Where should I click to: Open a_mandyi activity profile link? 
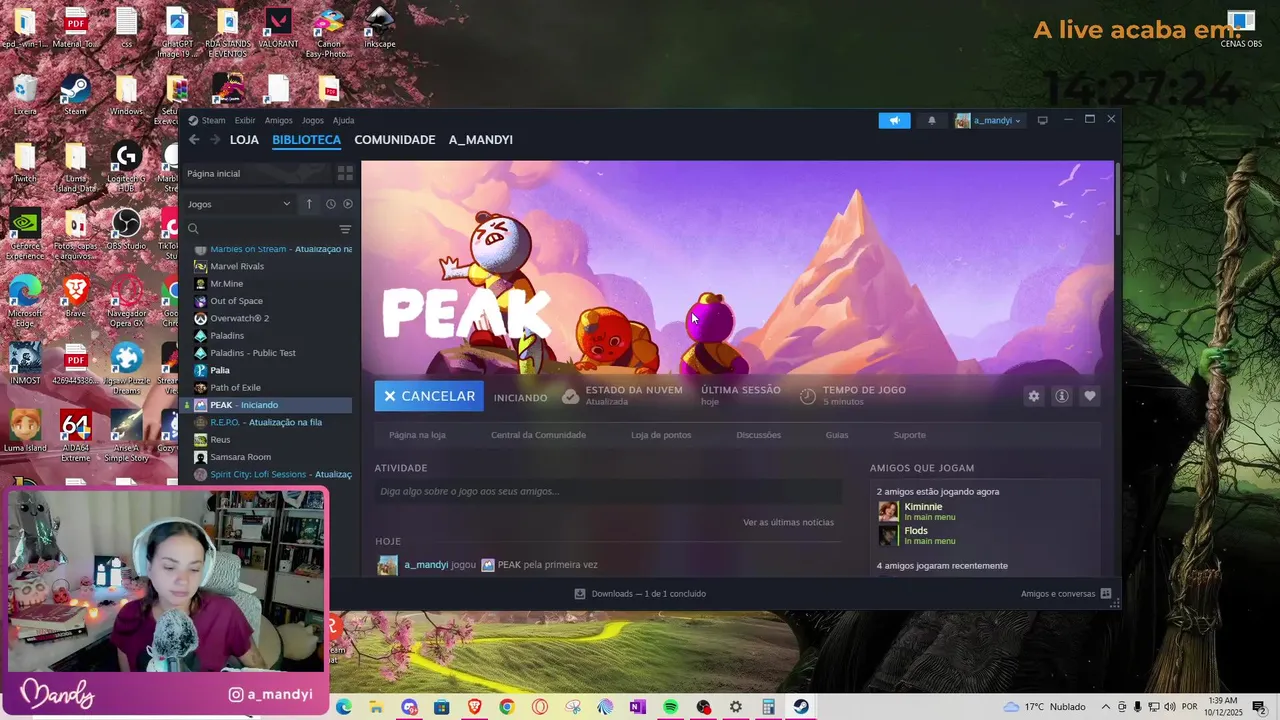pyautogui.click(x=426, y=565)
